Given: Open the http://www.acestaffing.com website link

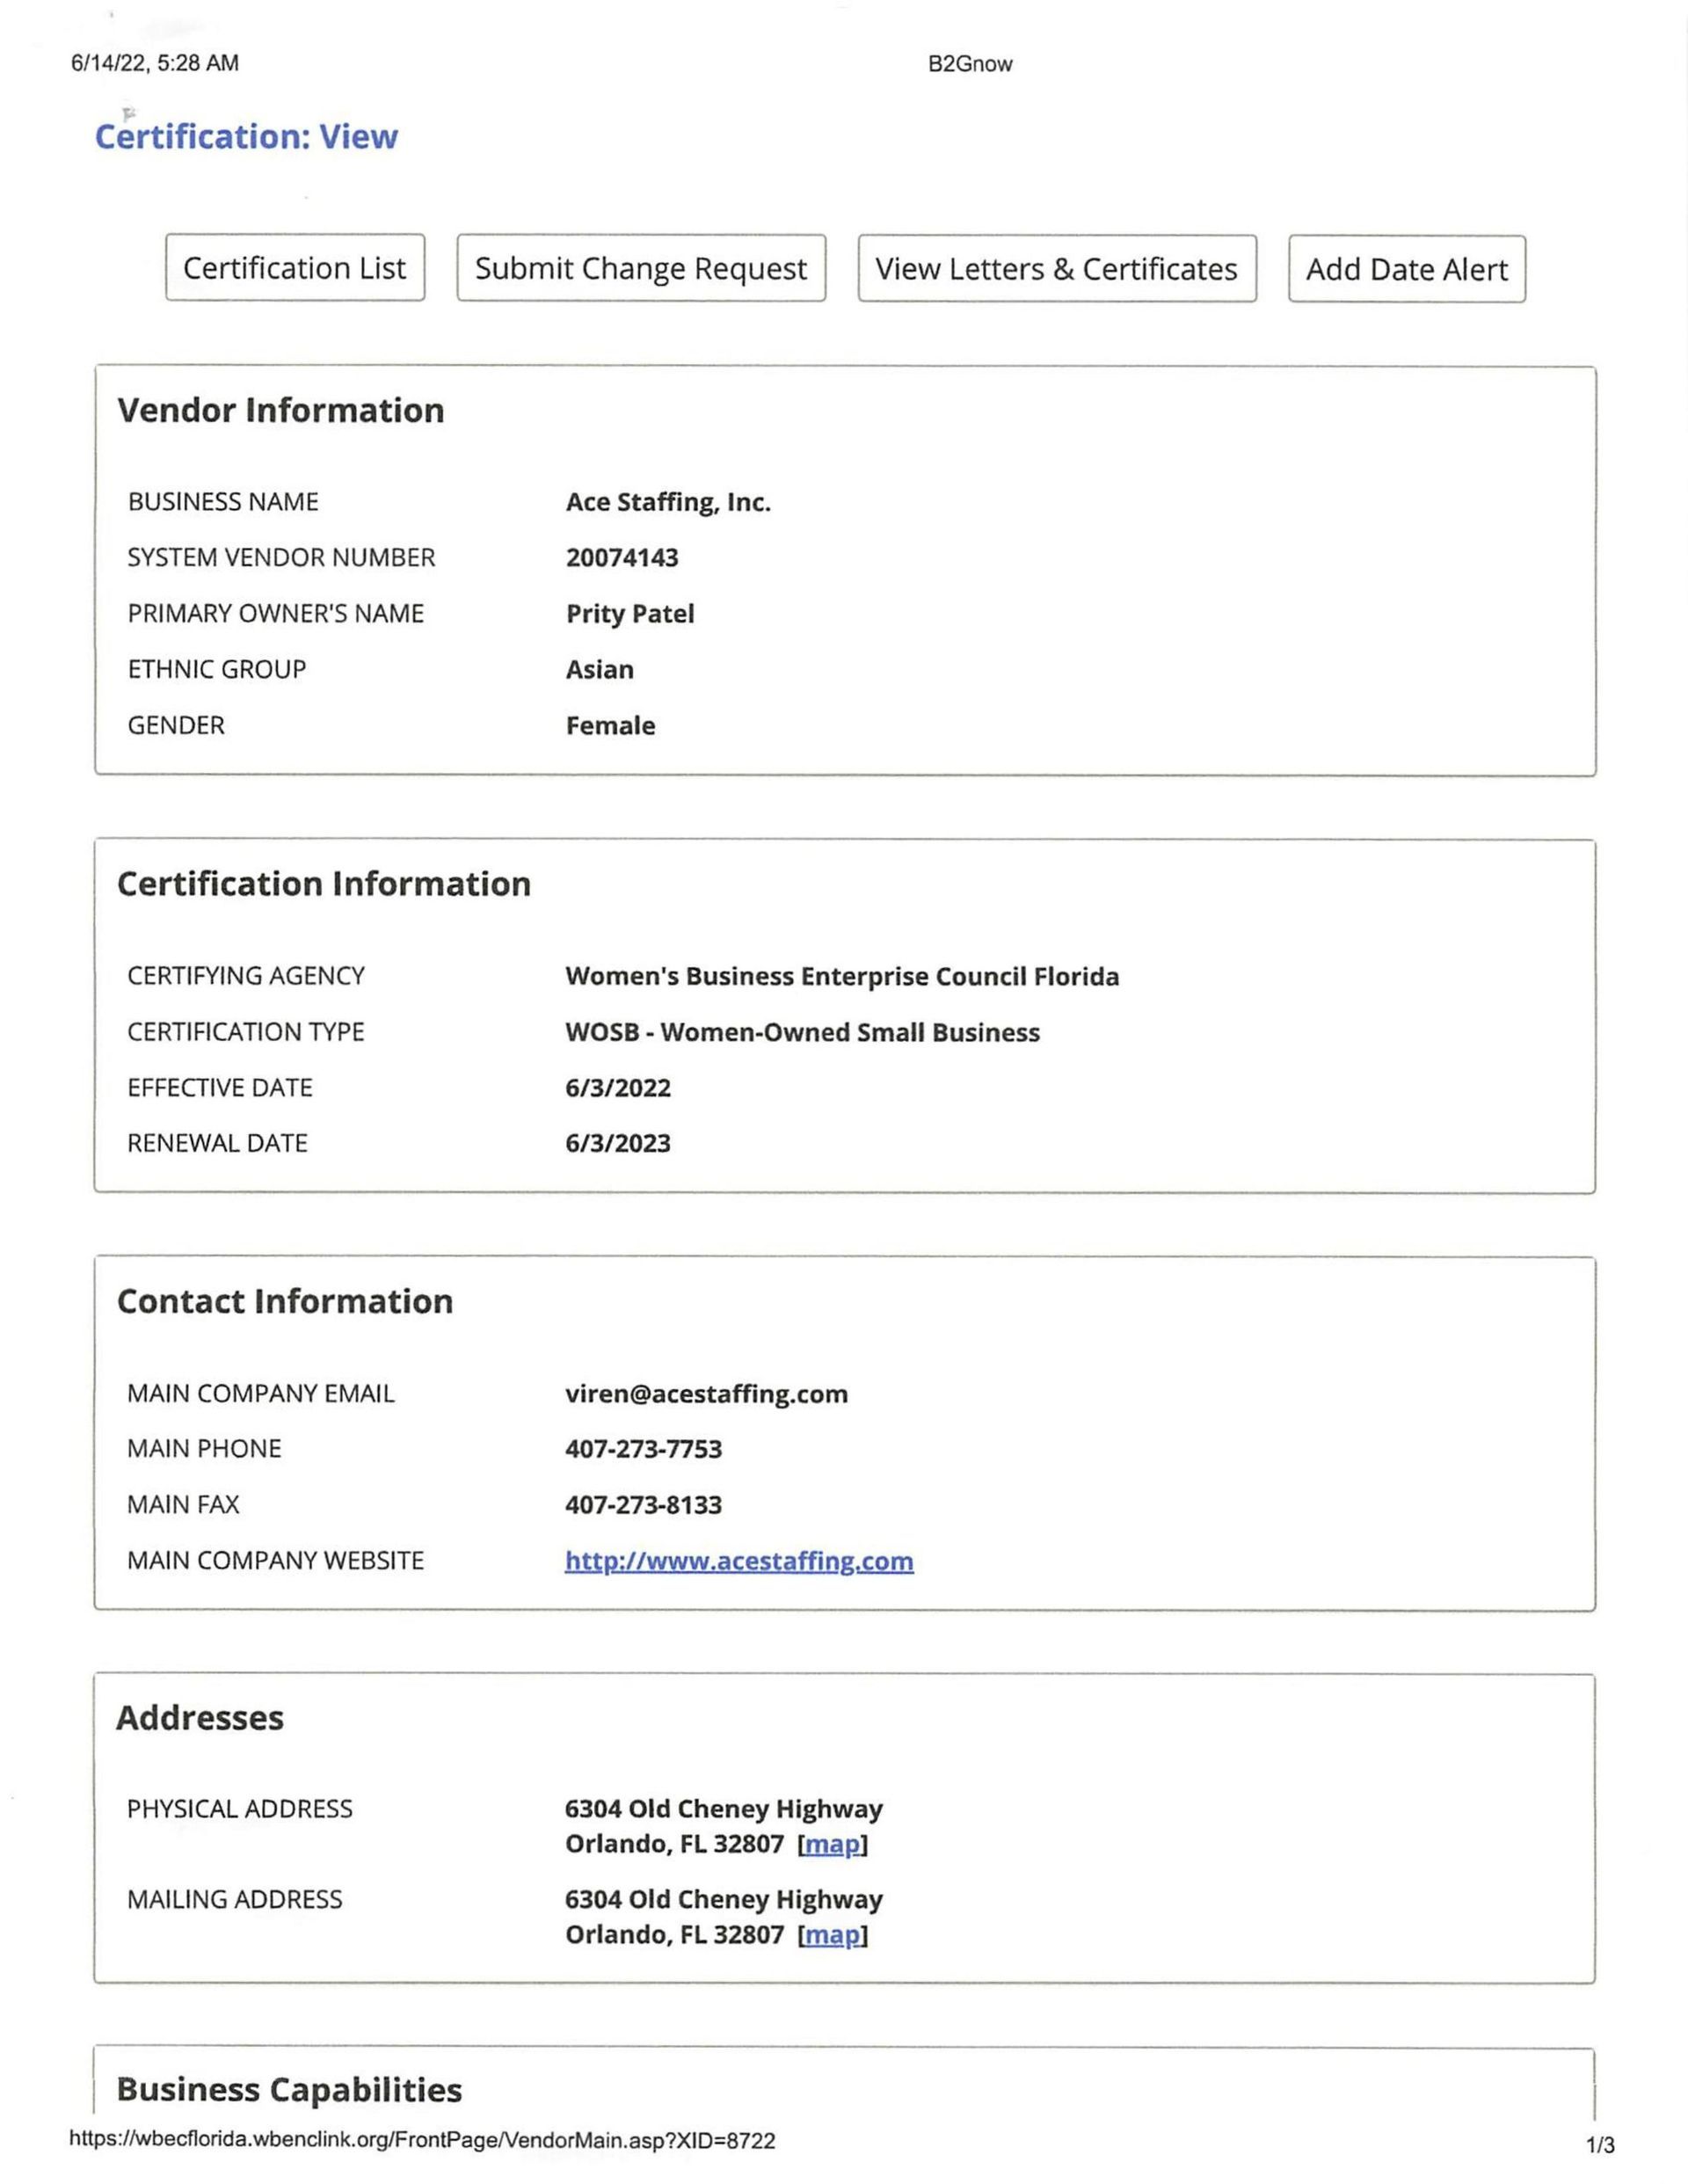Looking at the screenshot, I should point(738,1560).
